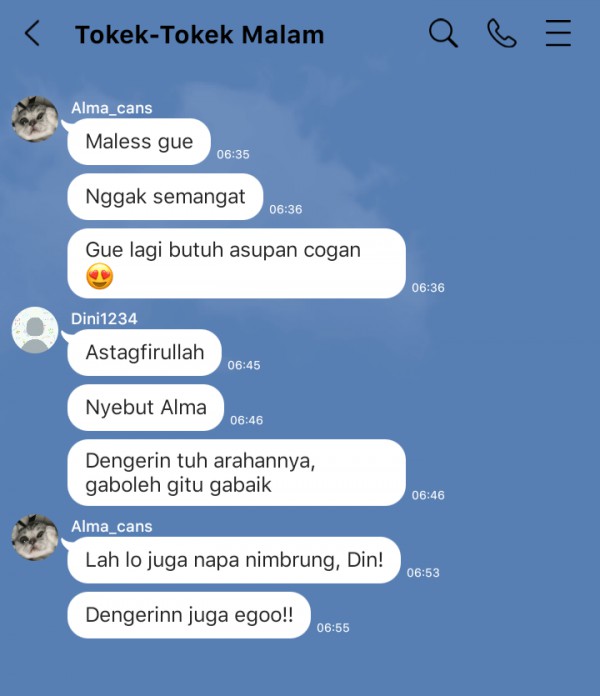Tap the heart-eyes emoji in message
The width and height of the screenshot is (600, 696).
pos(99,276)
